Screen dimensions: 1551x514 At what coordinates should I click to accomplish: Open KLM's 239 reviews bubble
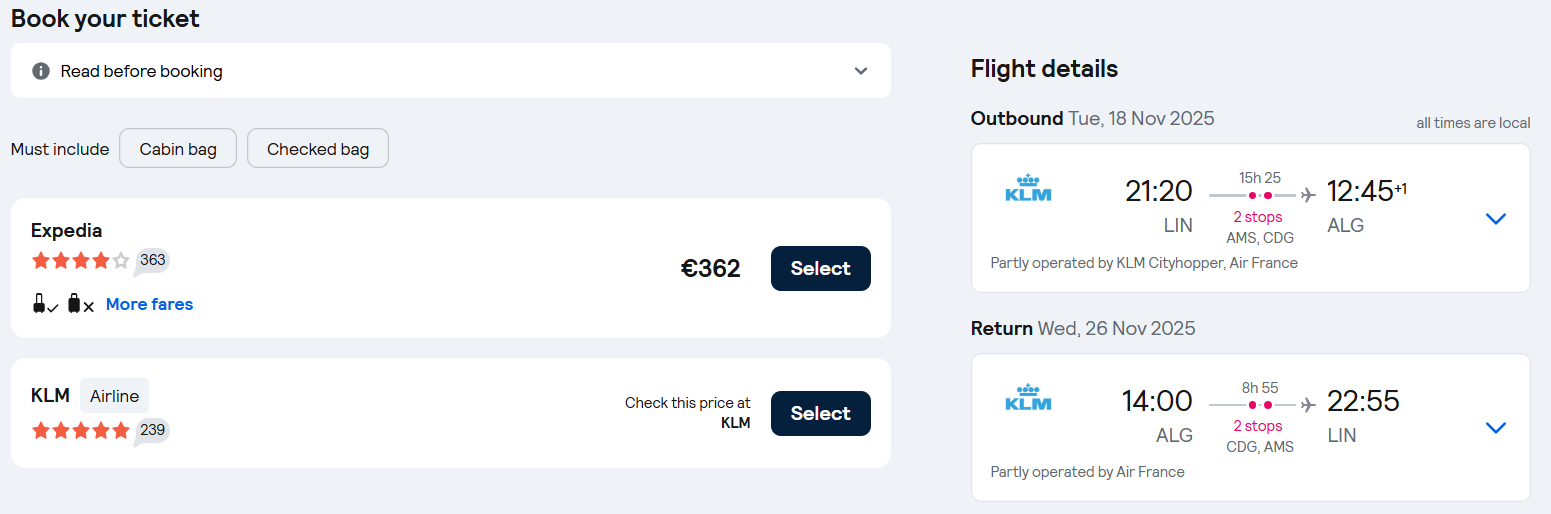point(152,430)
